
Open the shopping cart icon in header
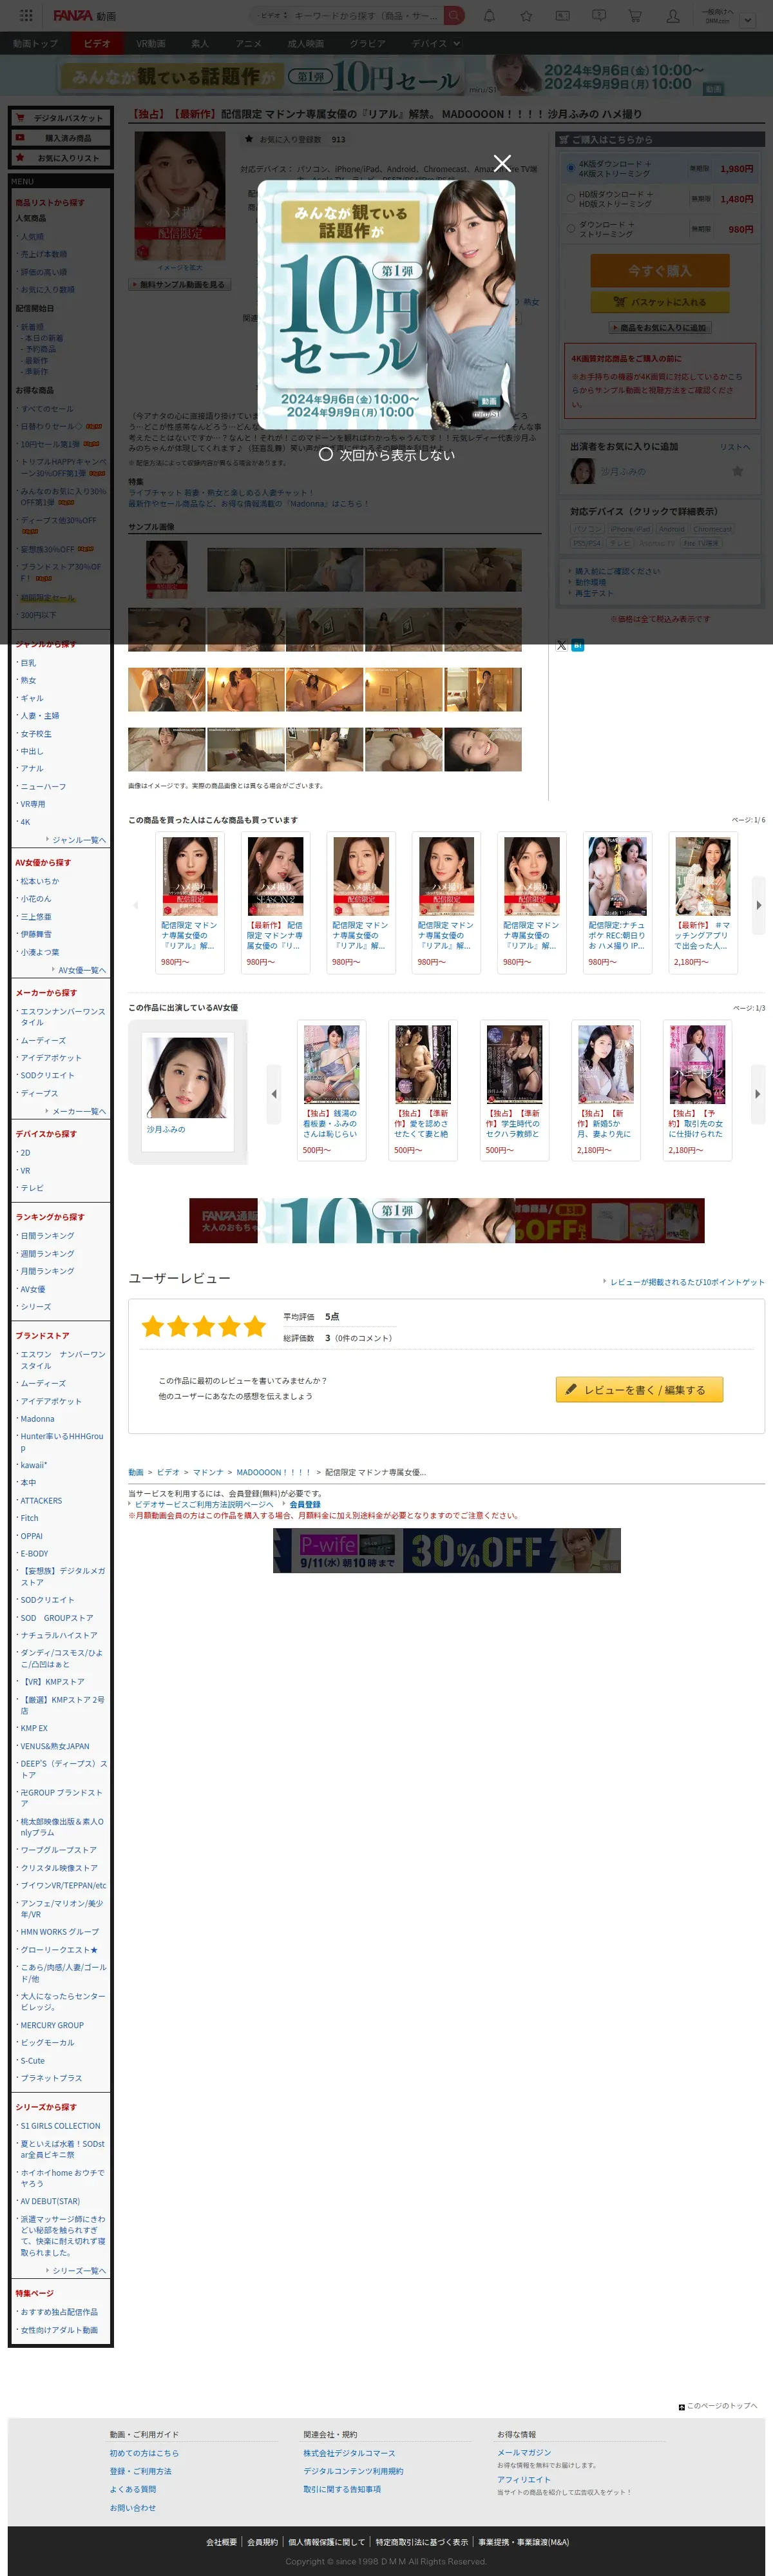tap(634, 15)
